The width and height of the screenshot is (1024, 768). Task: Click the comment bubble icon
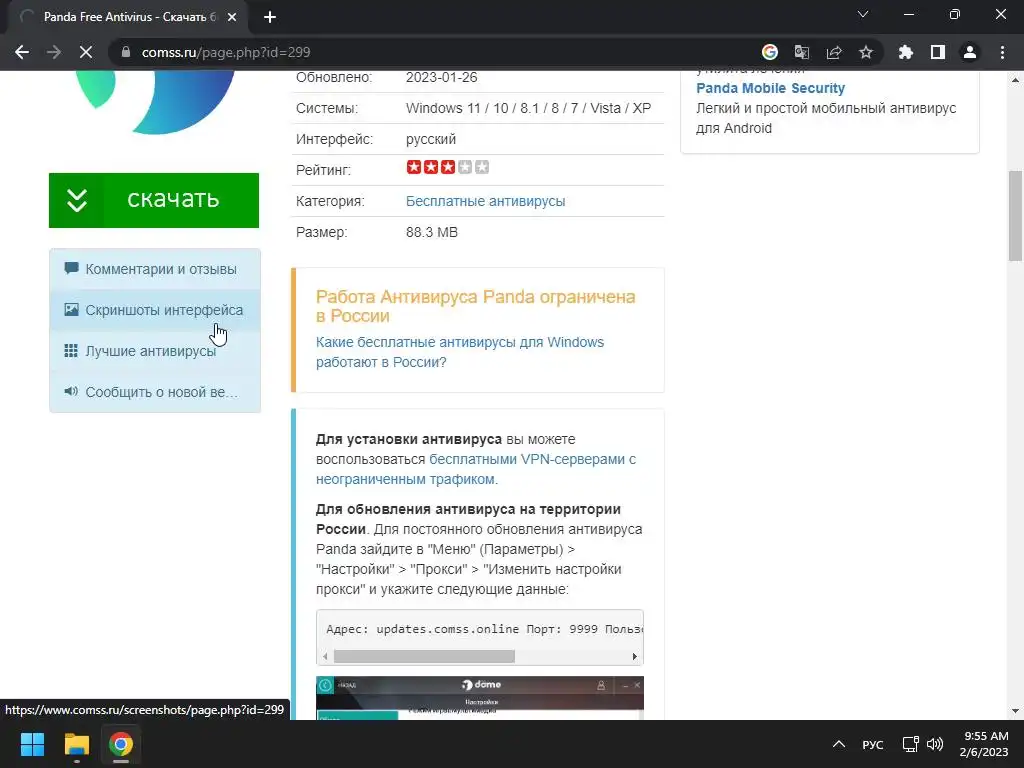click(x=71, y=268)
